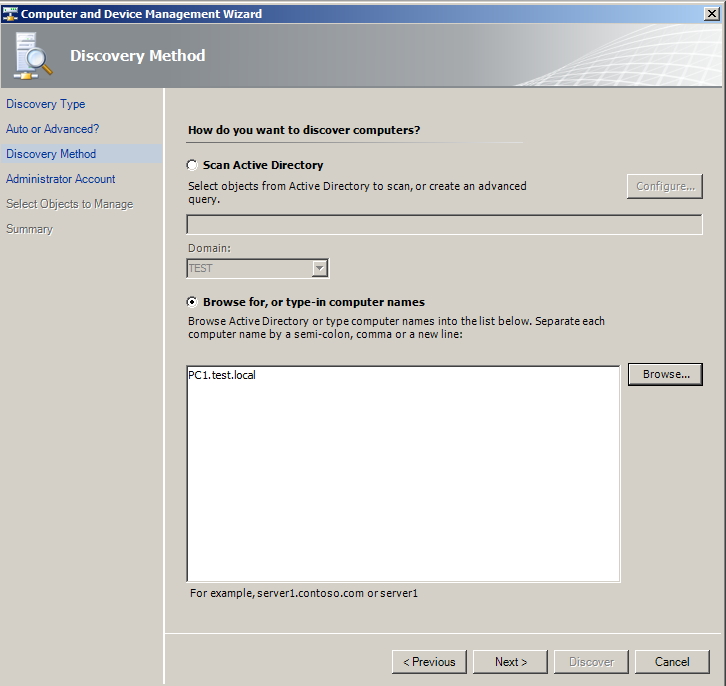Screen dimensions: 726x686
Task: Open the Domain dropdown showing TEST
Action: [319, 268]
